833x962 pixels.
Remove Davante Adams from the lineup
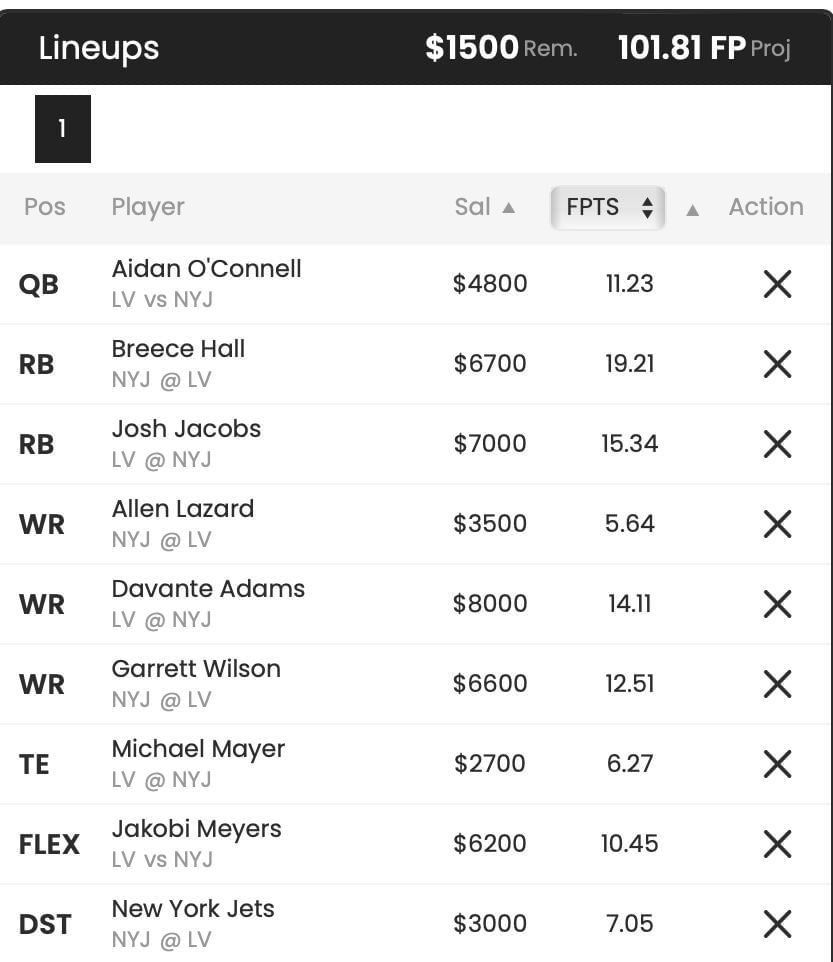click(777, 604)
